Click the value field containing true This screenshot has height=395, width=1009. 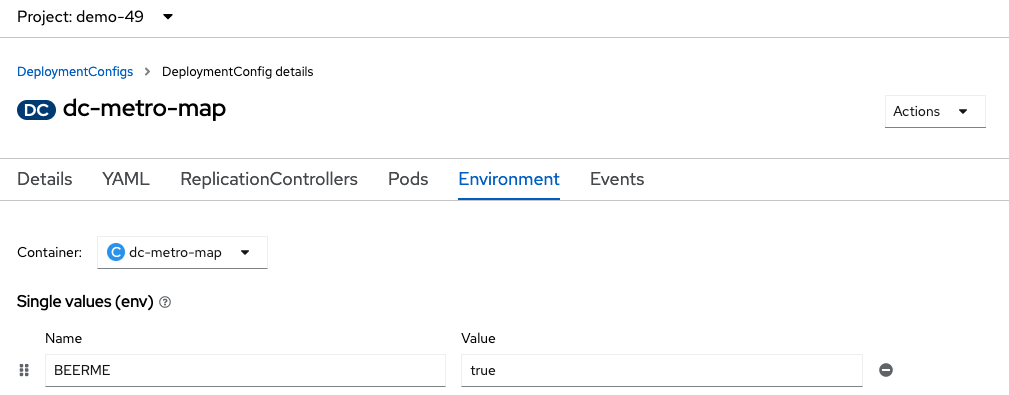[x=662, y=371]
